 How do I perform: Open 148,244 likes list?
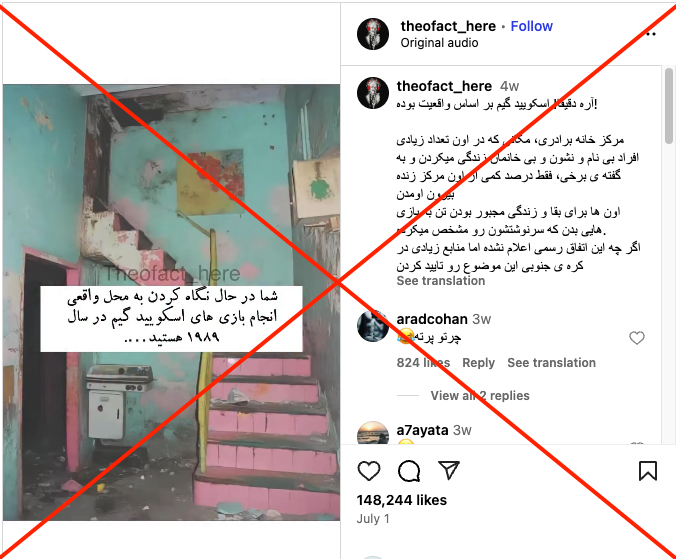pos(402,500)
